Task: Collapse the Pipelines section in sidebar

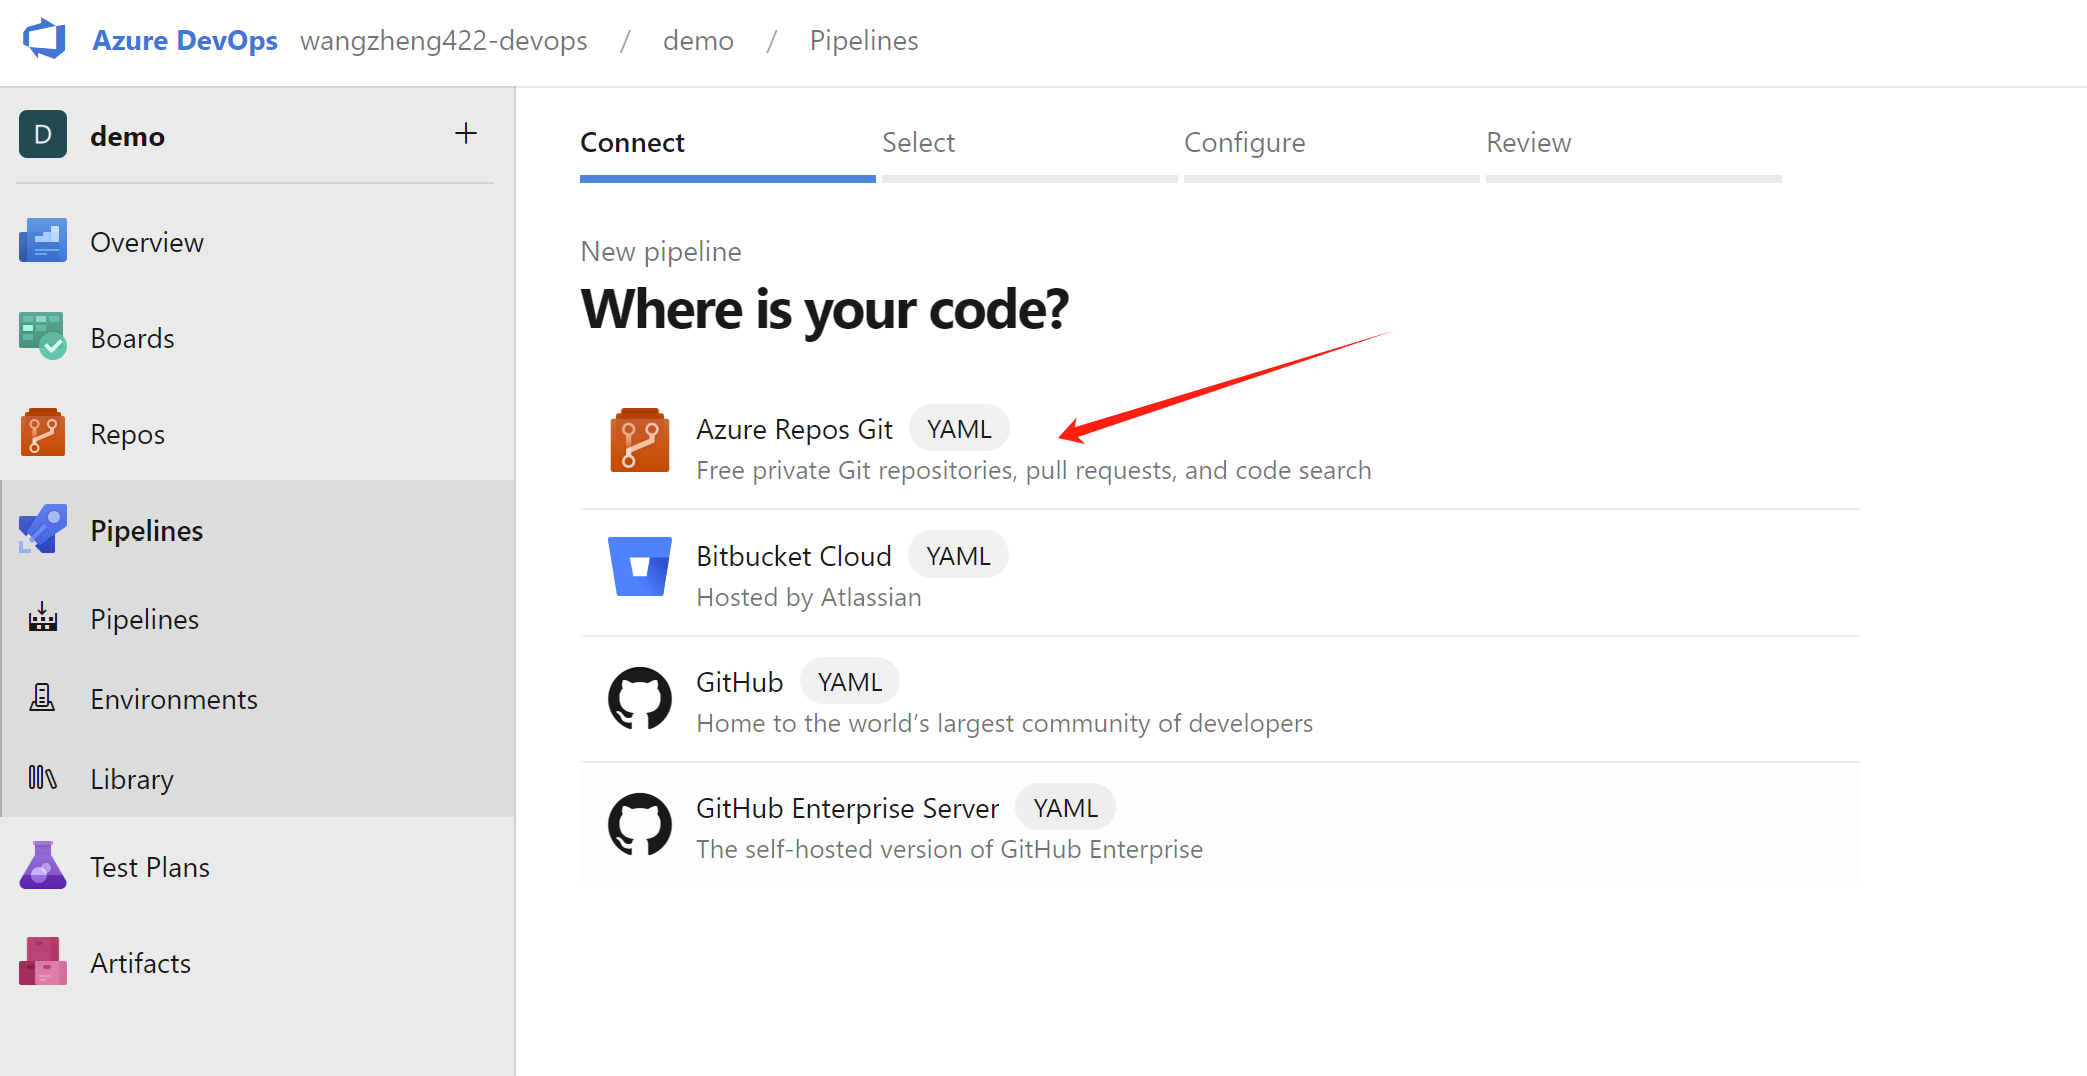Action: (146, 530)
